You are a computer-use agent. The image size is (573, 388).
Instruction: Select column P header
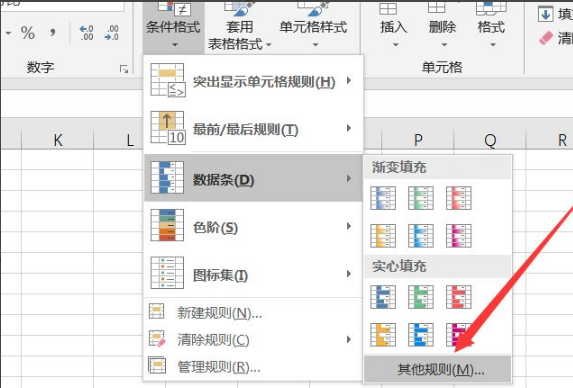pyautogui.click(x=418, y=139)
